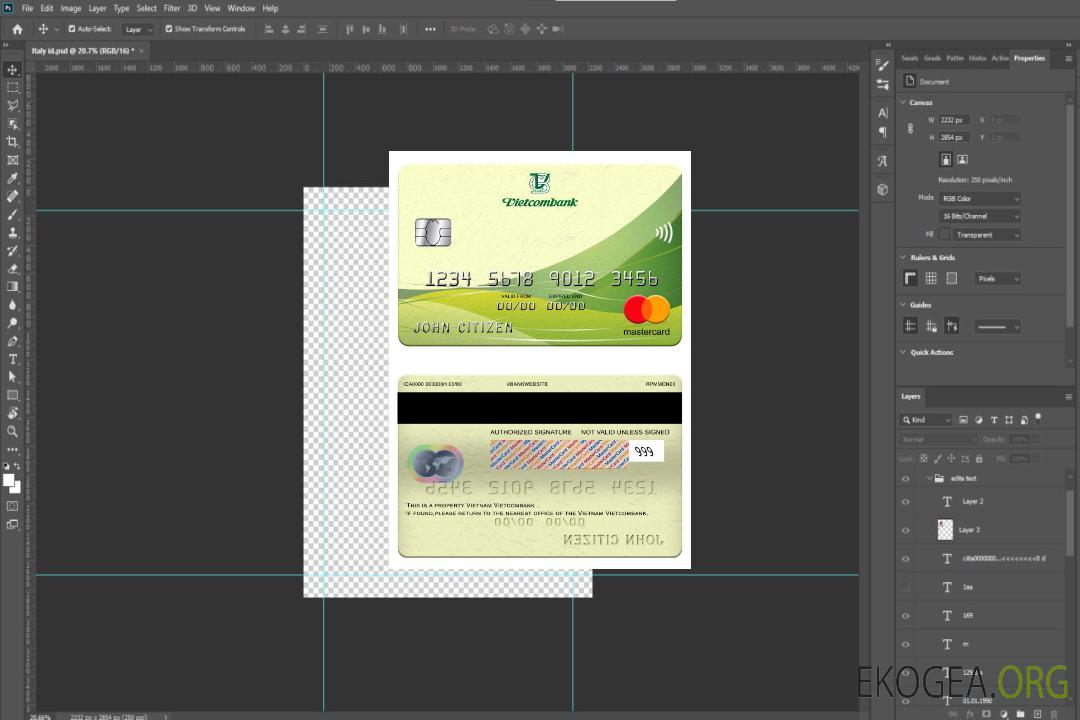Open the Filter menu
This screenshot has width=1080, height=720.
(172, 8)
